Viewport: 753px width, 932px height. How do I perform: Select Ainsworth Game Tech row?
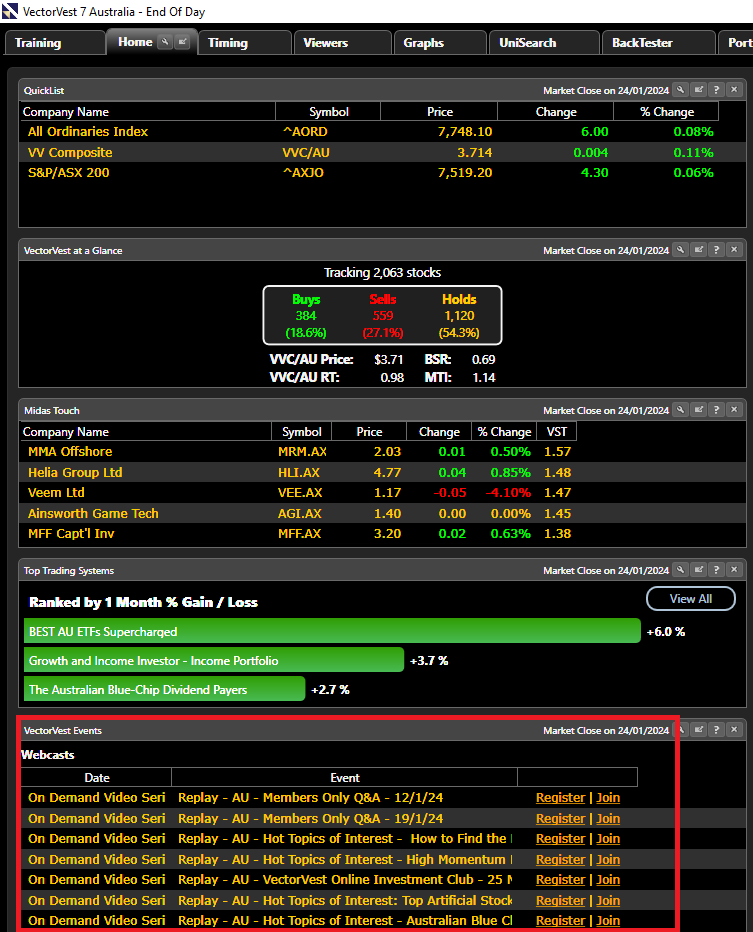[382, 514]
